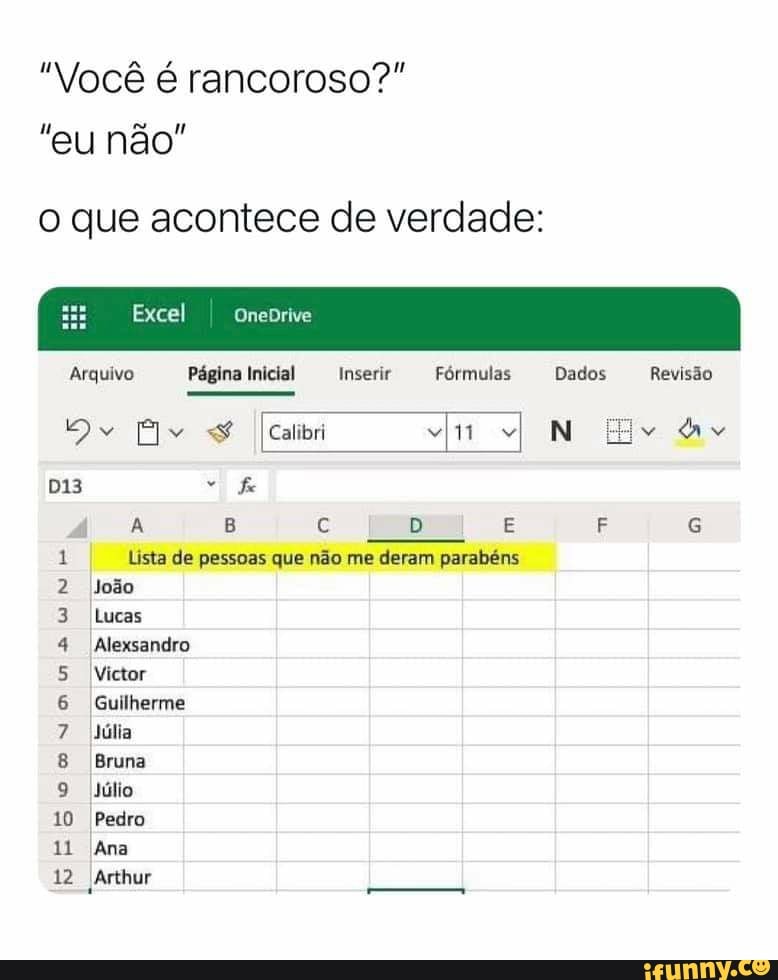
Task: Switch to the Dados ribbon tab
Action: pos(580,374)
